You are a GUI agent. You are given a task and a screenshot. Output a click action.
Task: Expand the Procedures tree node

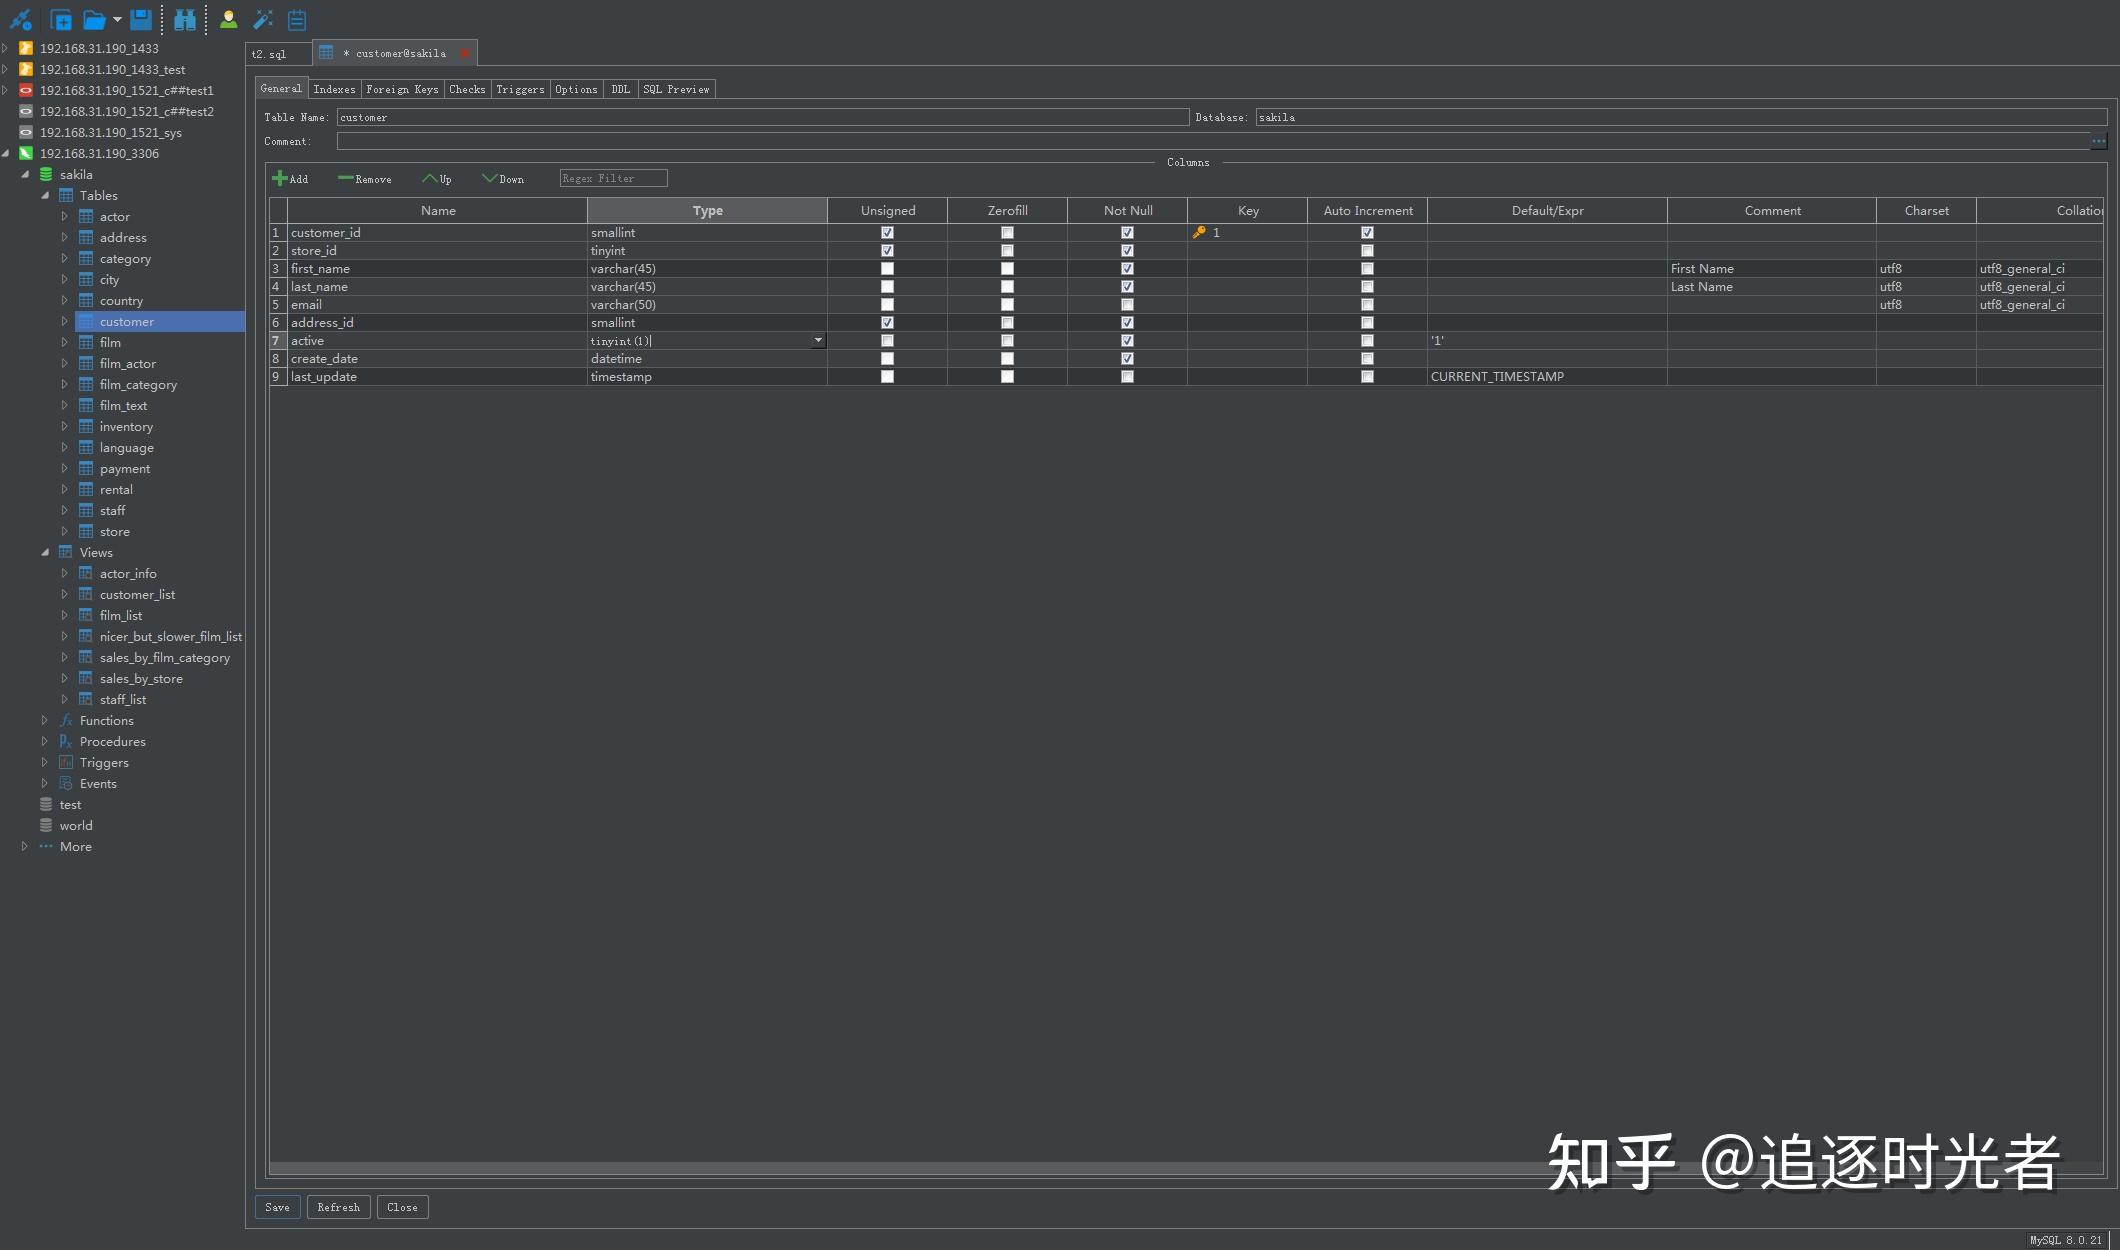click(x=45, y=742)
